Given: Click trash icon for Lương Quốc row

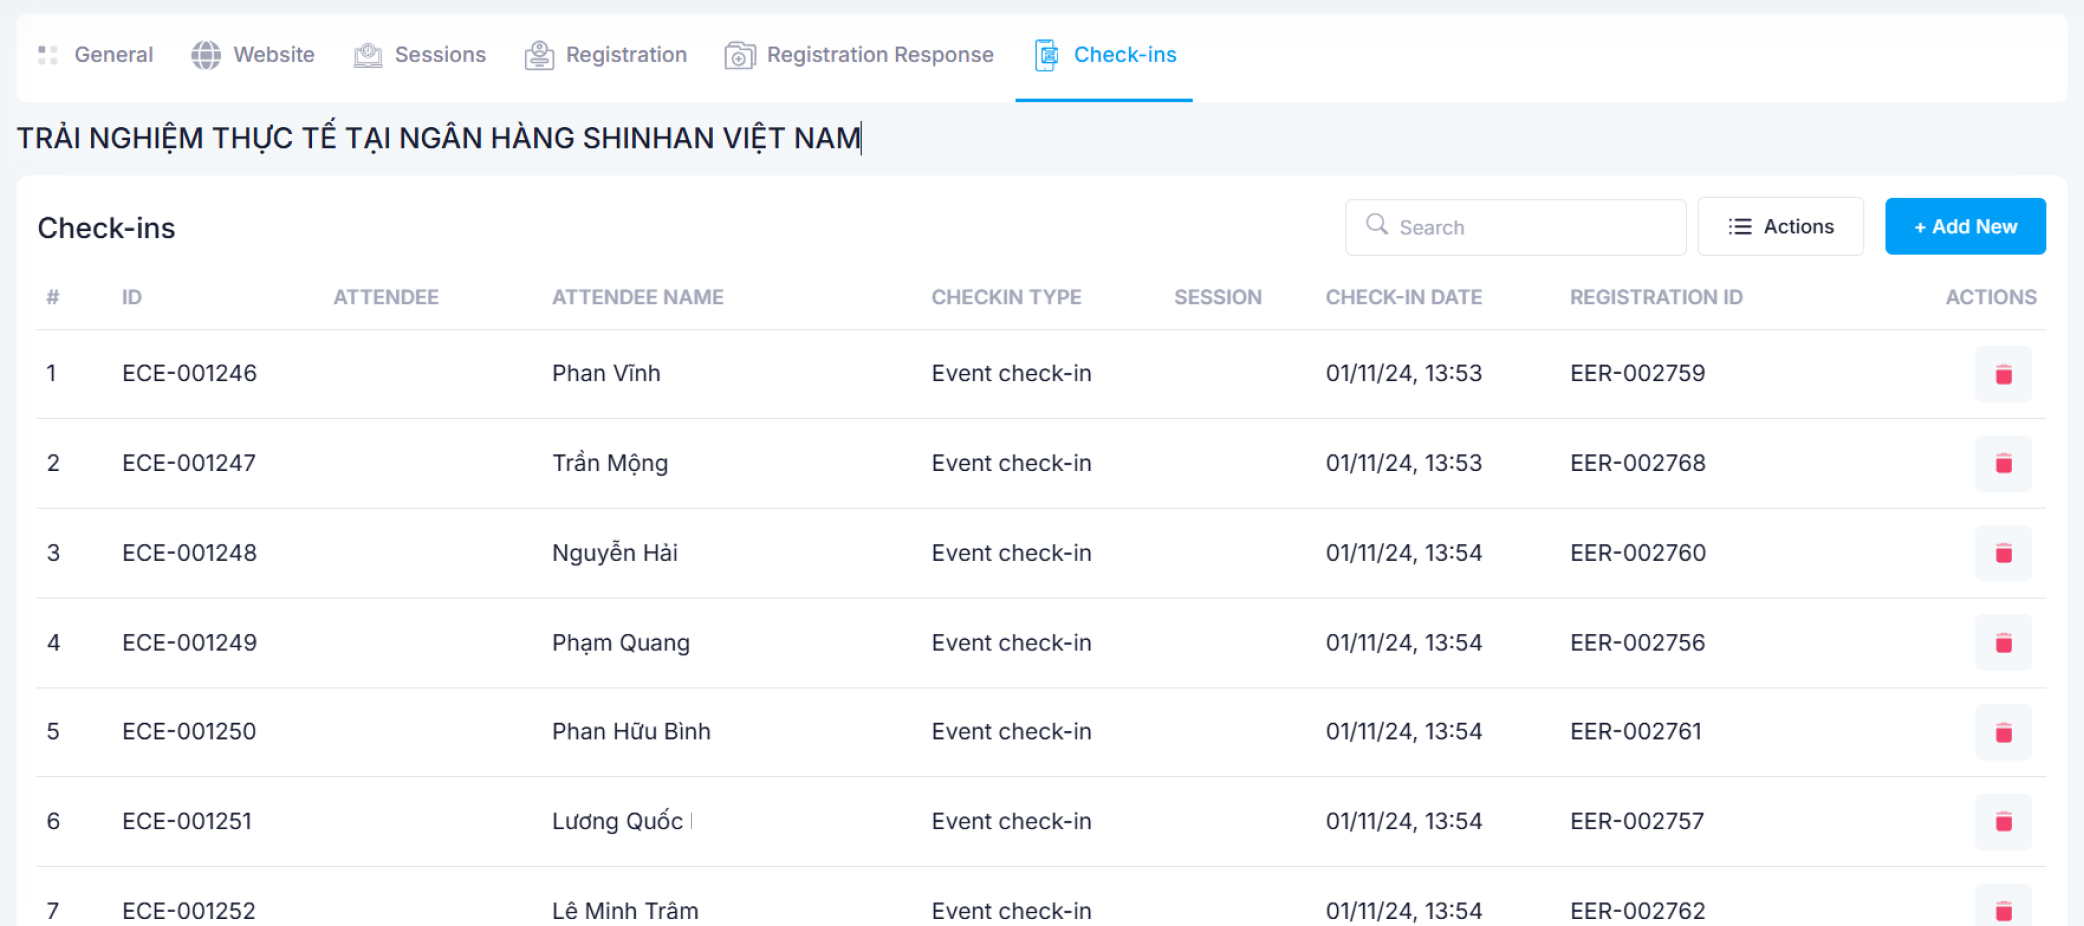Looking at the screenshot, I should [x=2002, y=821].
